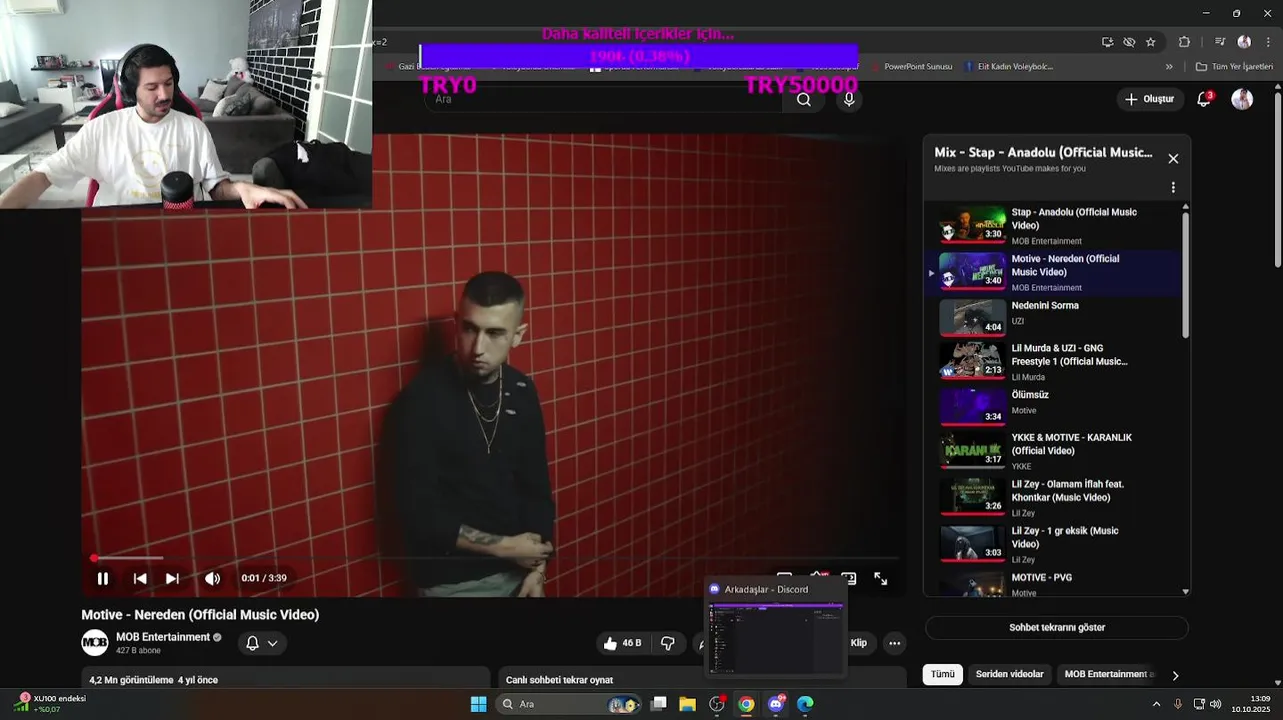Click the crossed-out eye icon in the address bar
Viewport: 1283px width, 720px height.
pos(1129,42)
